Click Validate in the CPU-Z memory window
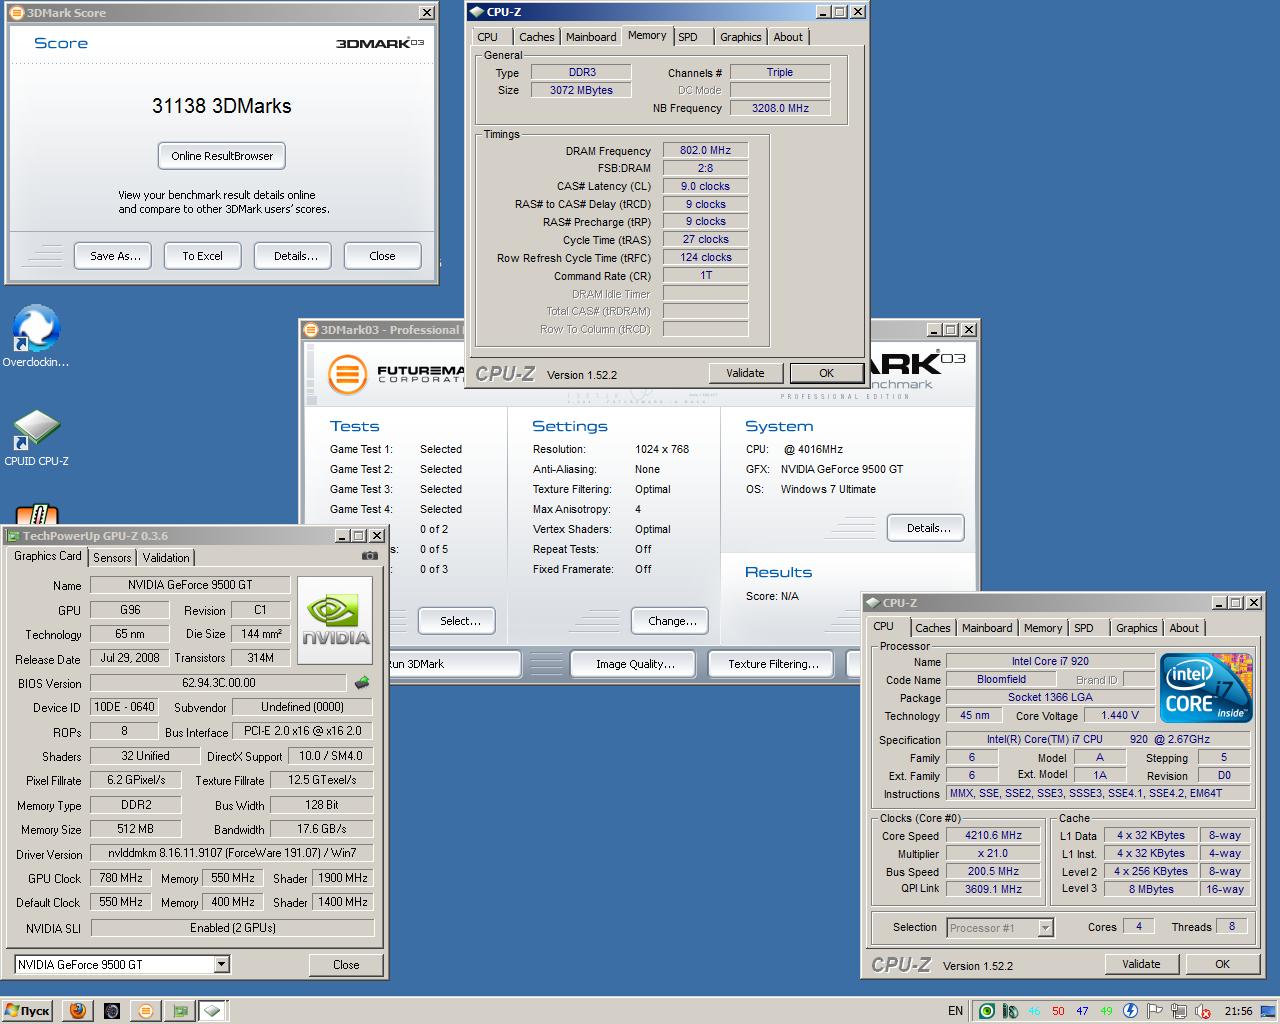Viewport: 1280px width, 1024px height. pos(745,373)
